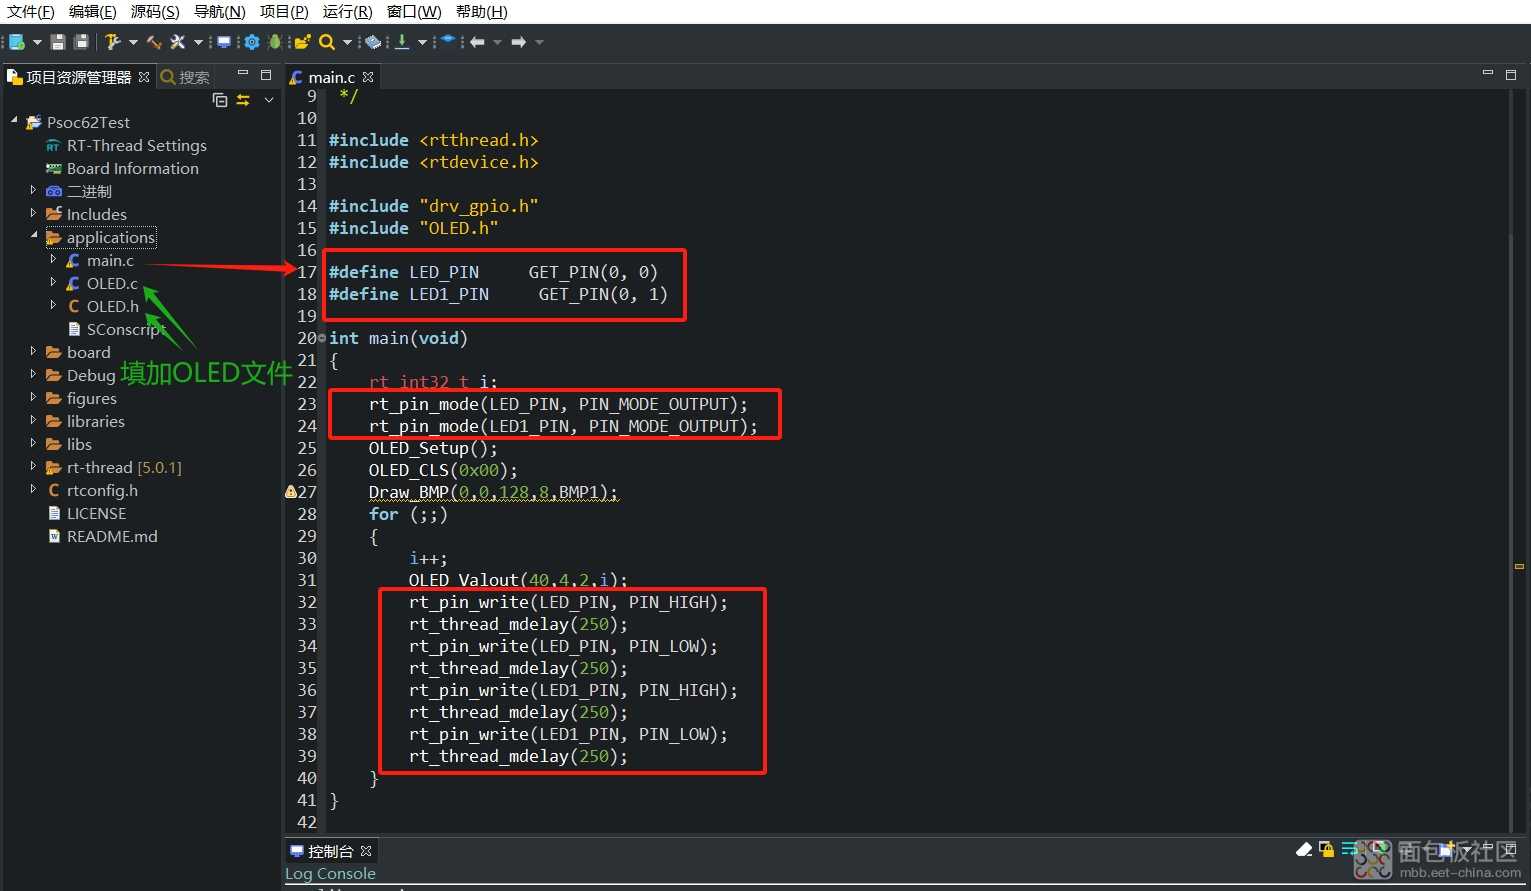The width and height of the screenshot is (1531, 891).
Task: Minimize the project explorer panel
Action: pos(242,74)
